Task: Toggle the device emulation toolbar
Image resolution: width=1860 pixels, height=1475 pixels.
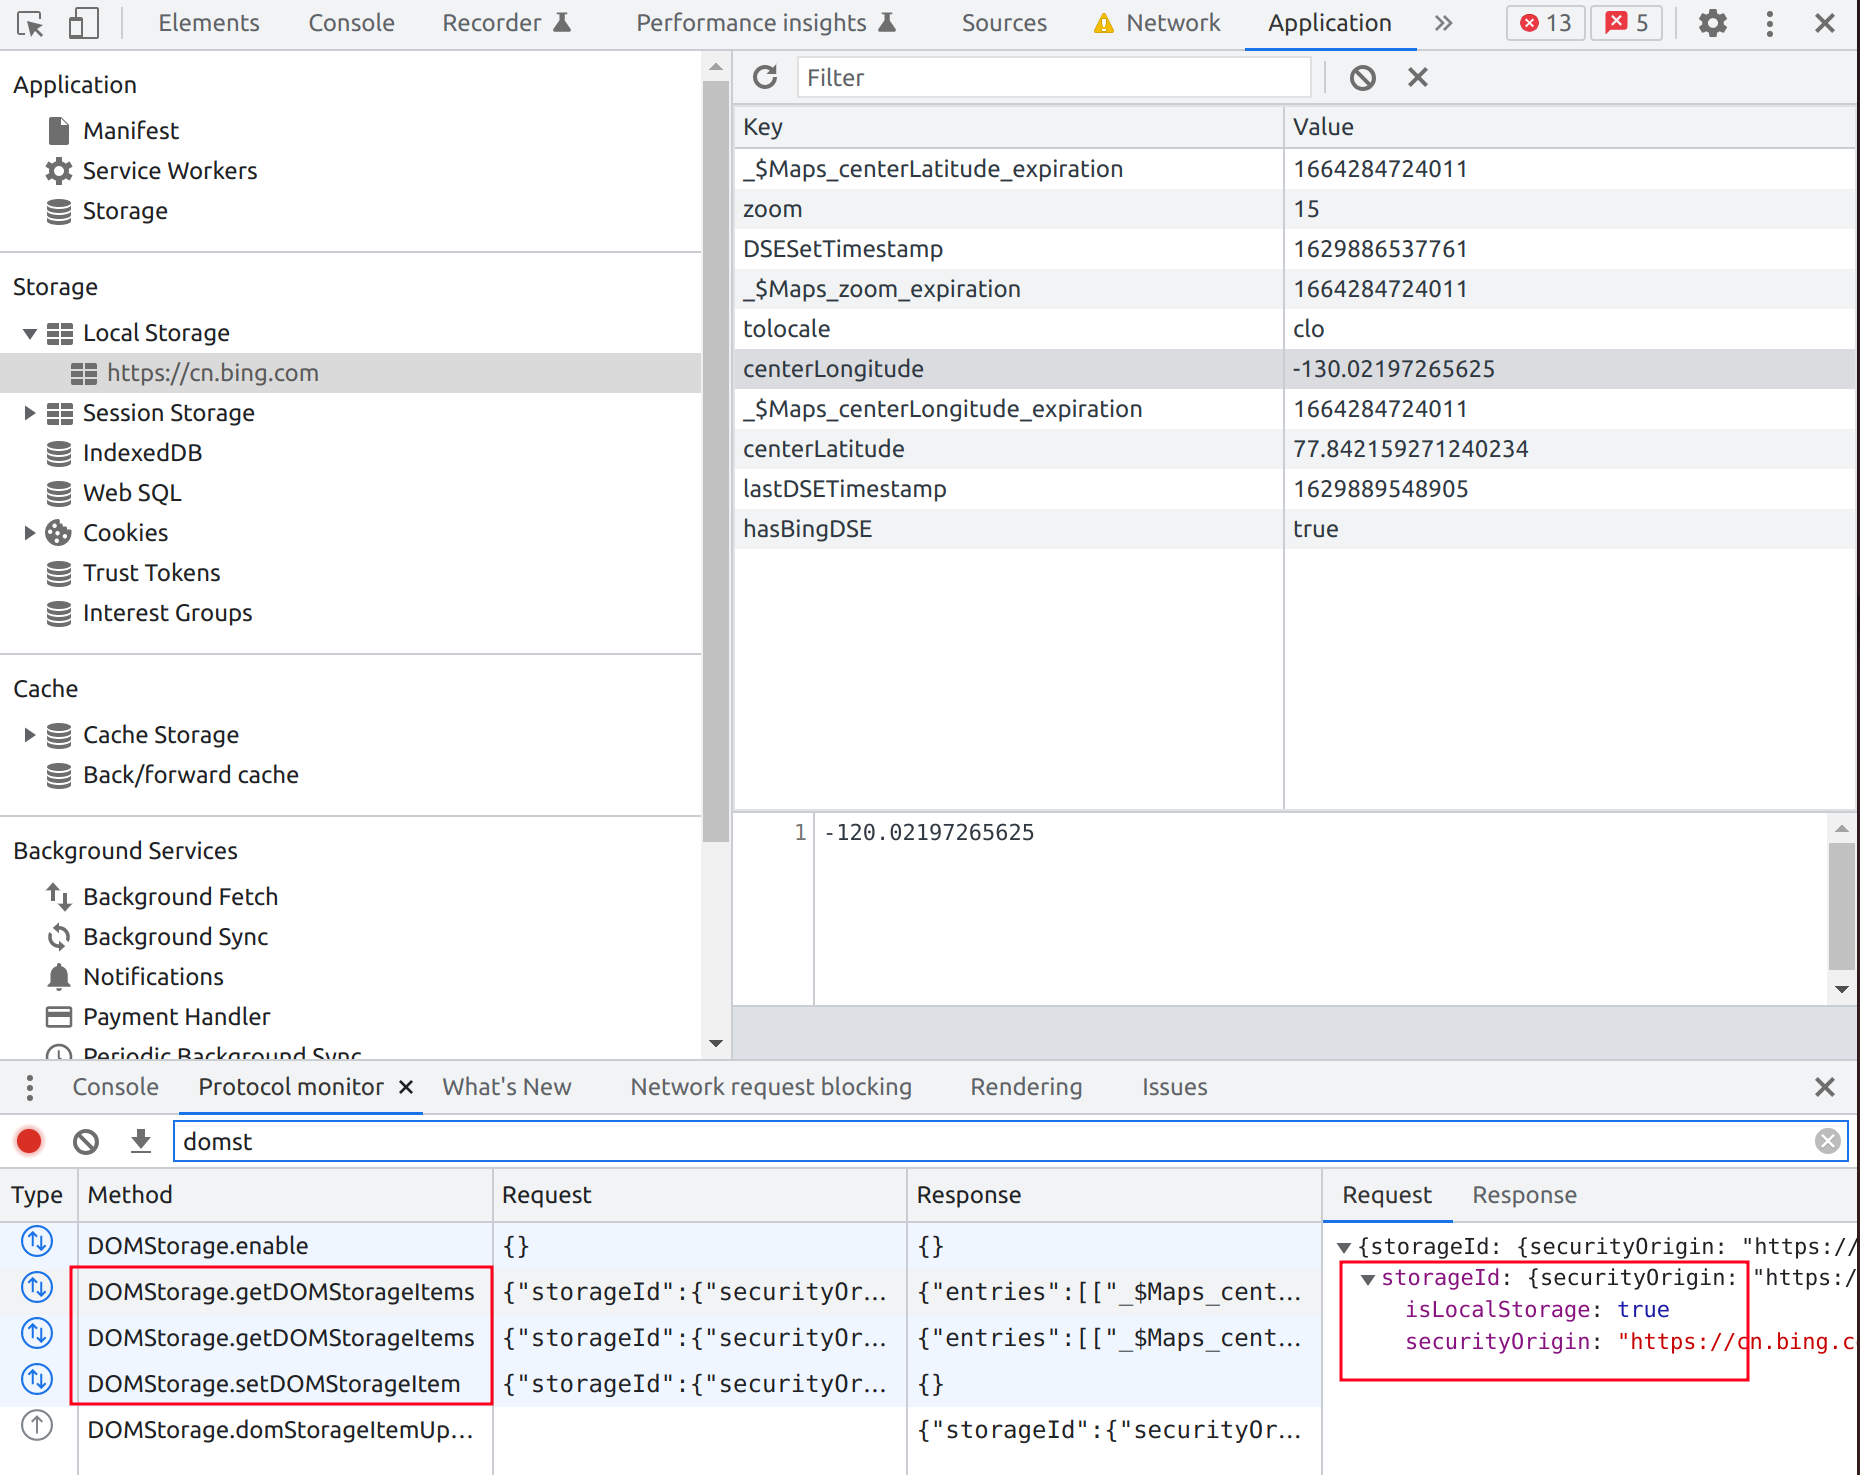Action: click(x=84, y=23)
